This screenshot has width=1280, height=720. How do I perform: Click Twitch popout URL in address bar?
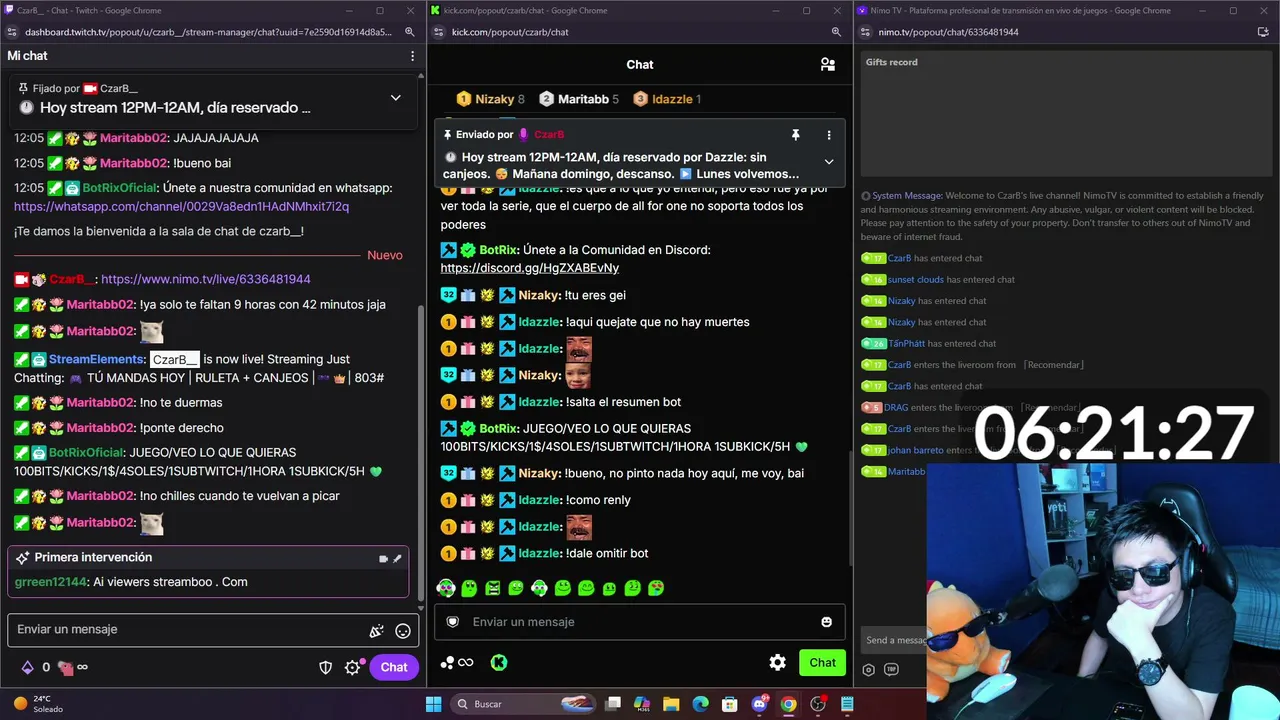pos(208,32)
